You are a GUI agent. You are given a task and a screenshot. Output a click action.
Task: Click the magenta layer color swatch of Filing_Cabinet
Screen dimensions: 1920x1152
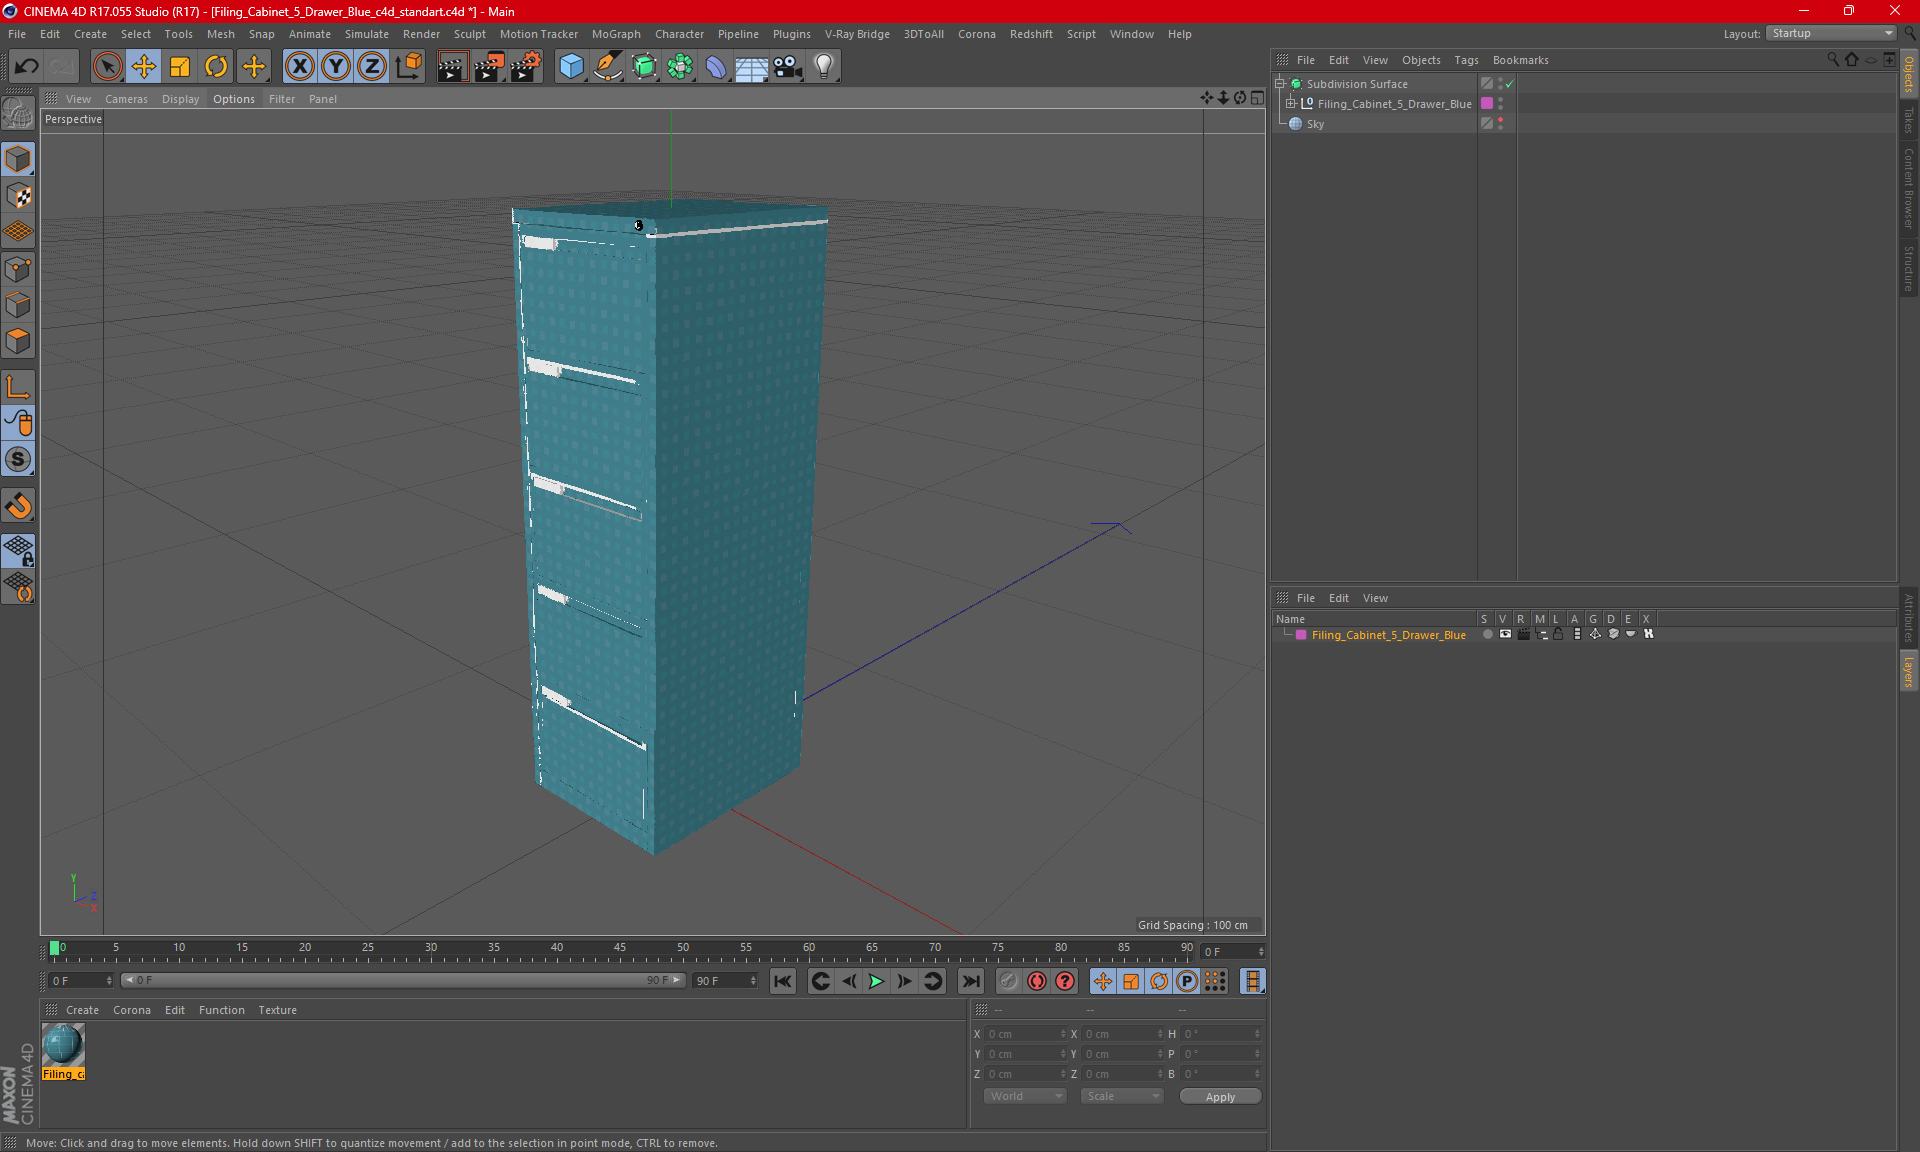coord(1487,104)
